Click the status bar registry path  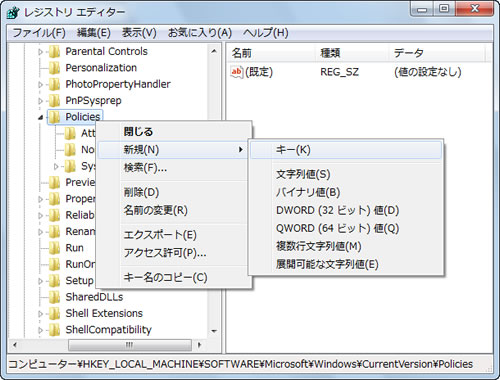point(240,364)
